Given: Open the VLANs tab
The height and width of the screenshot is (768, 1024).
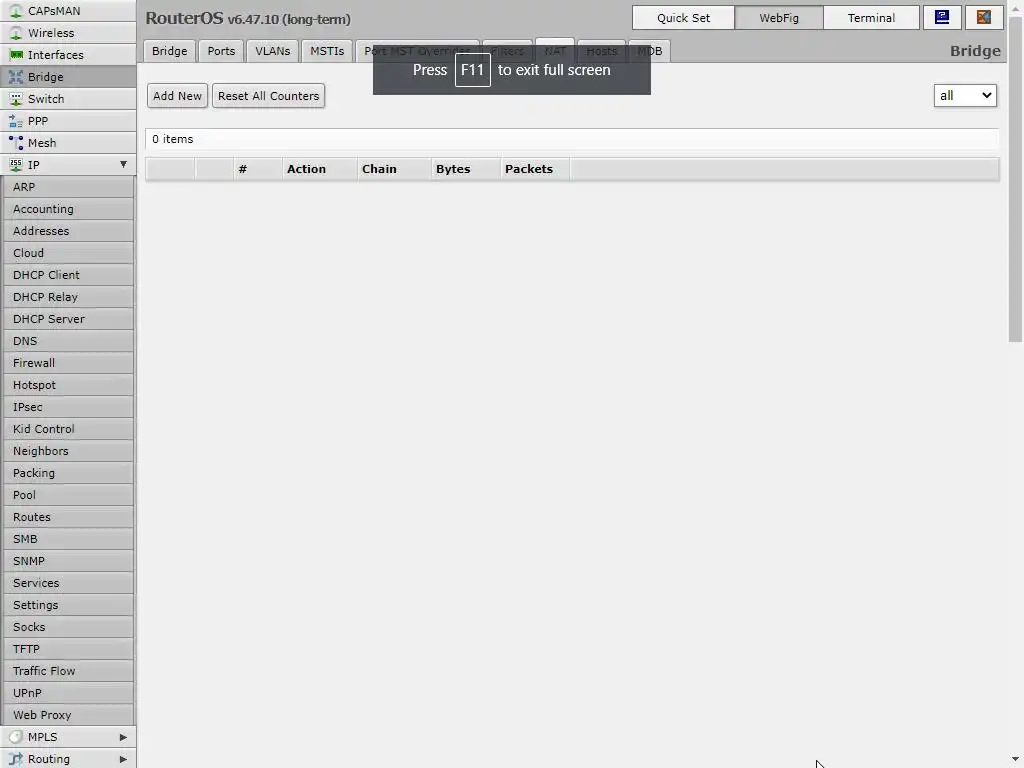Looking at the screenshot, I should (272, 51).
